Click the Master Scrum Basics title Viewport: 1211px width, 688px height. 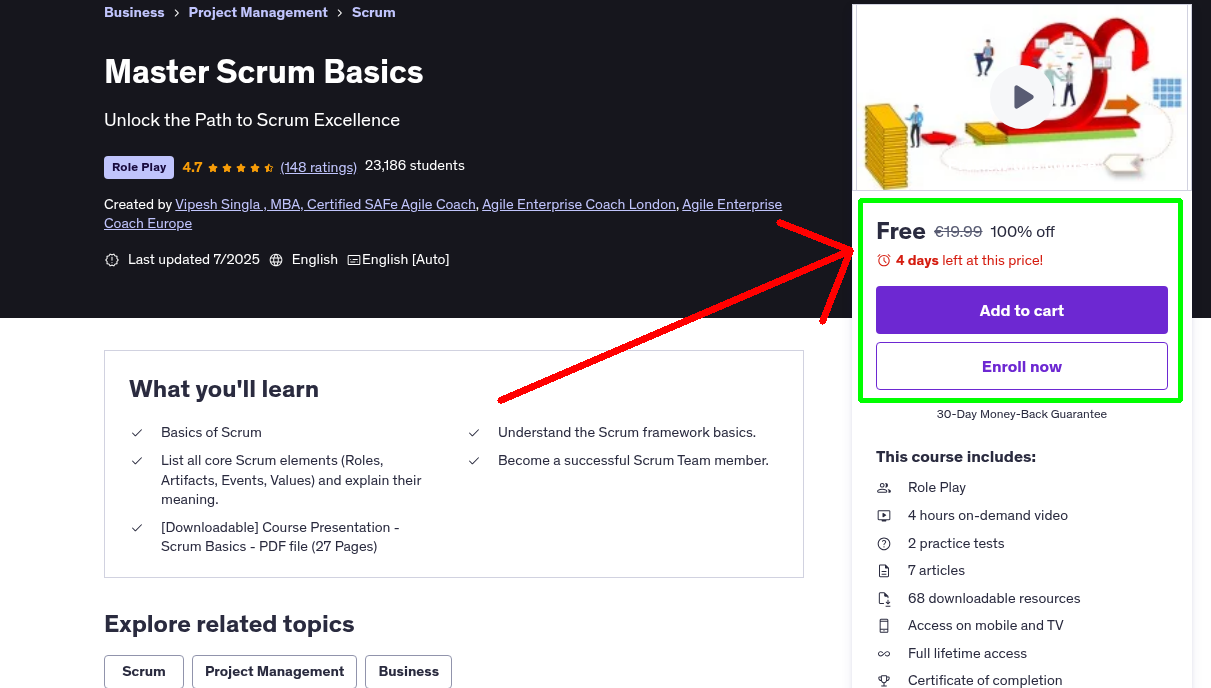coord(264,72)
